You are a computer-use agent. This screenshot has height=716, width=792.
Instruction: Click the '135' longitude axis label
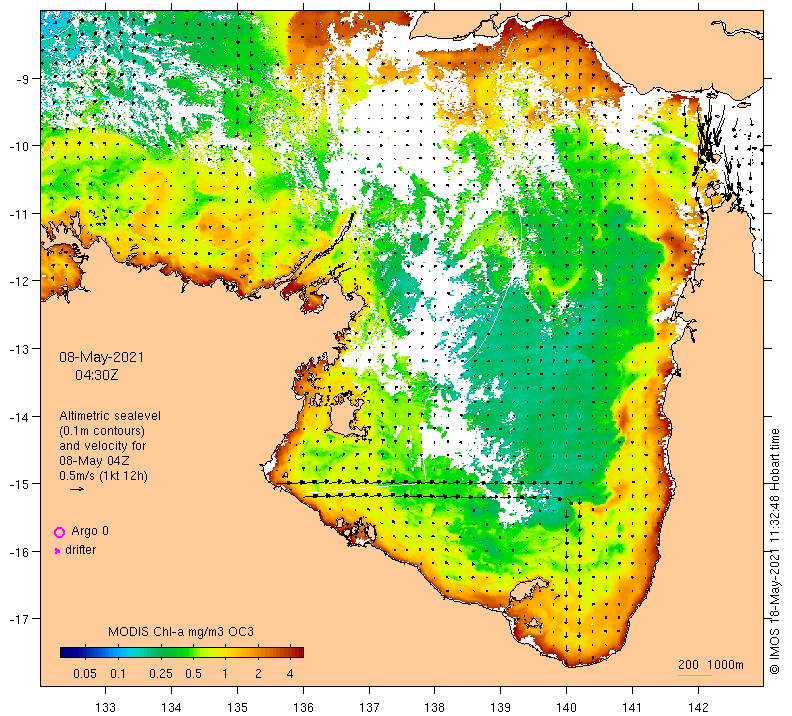[237, 707]
